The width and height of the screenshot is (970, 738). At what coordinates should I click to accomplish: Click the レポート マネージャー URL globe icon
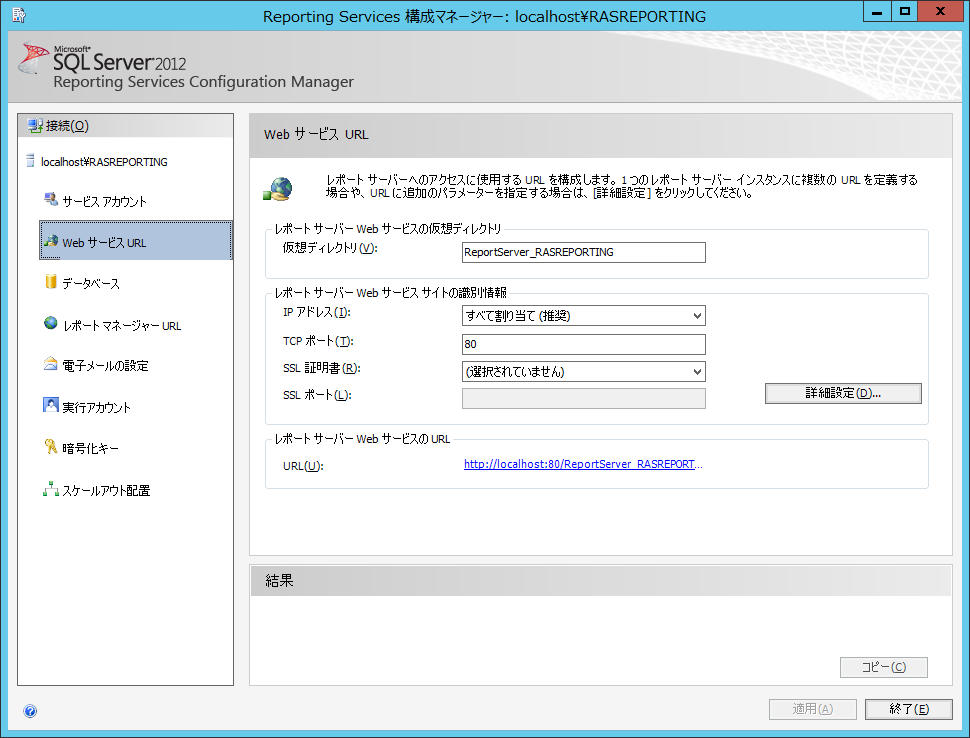(50, 324)
